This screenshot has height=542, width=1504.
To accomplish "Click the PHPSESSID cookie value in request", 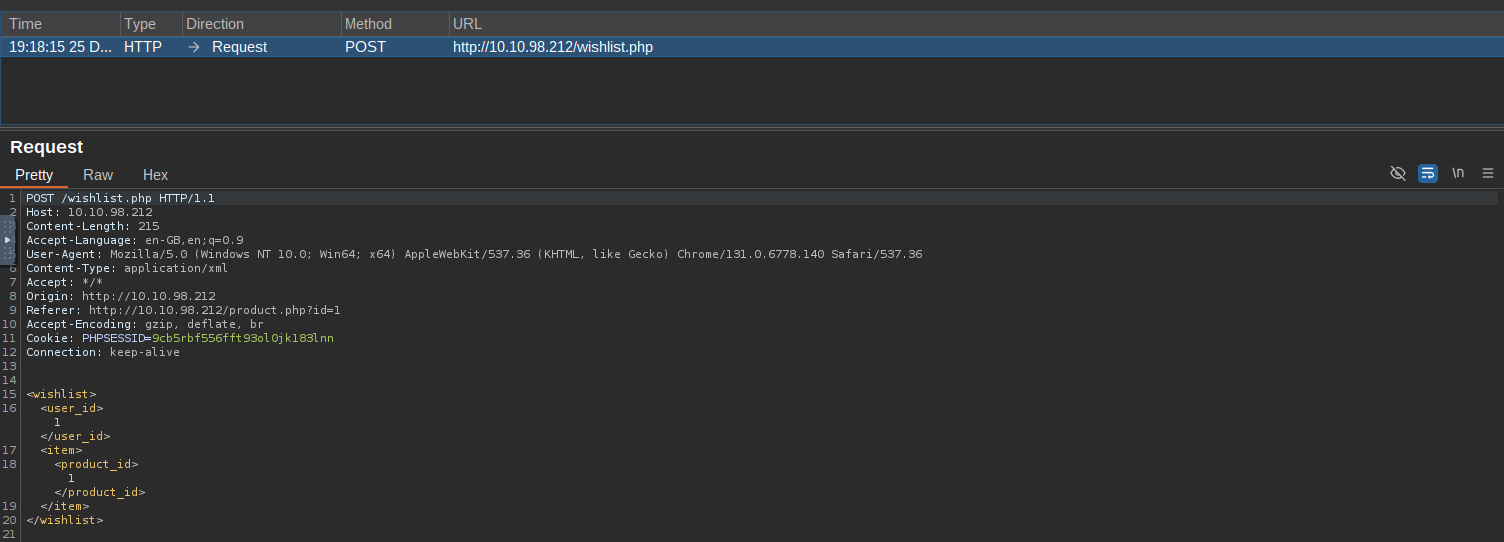I will (242, 338).
